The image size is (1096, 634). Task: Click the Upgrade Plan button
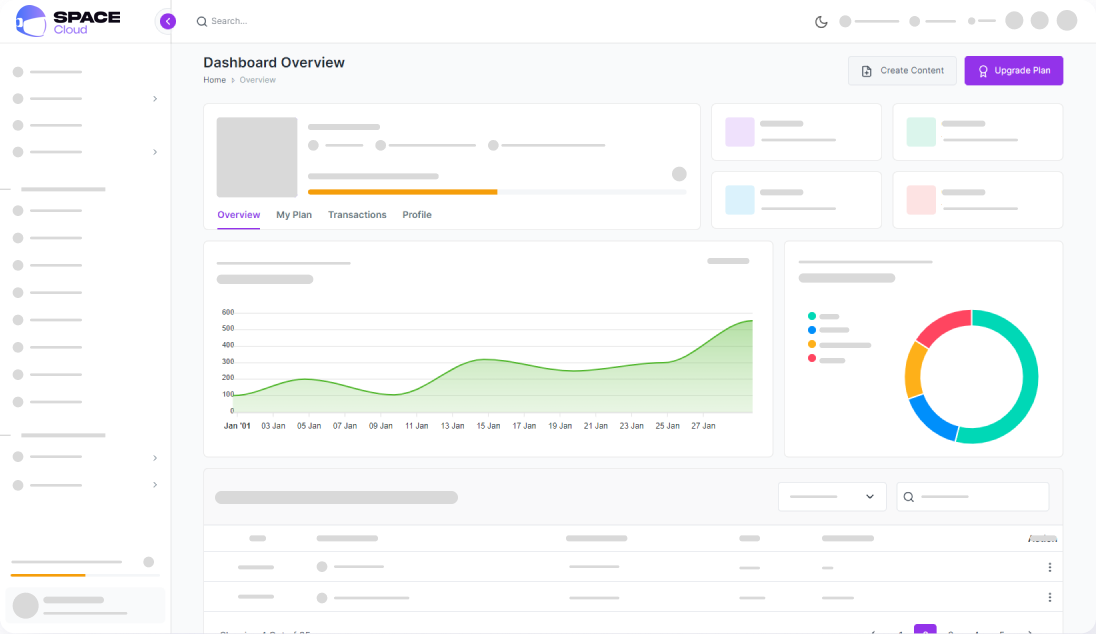tap(1014, 71)
